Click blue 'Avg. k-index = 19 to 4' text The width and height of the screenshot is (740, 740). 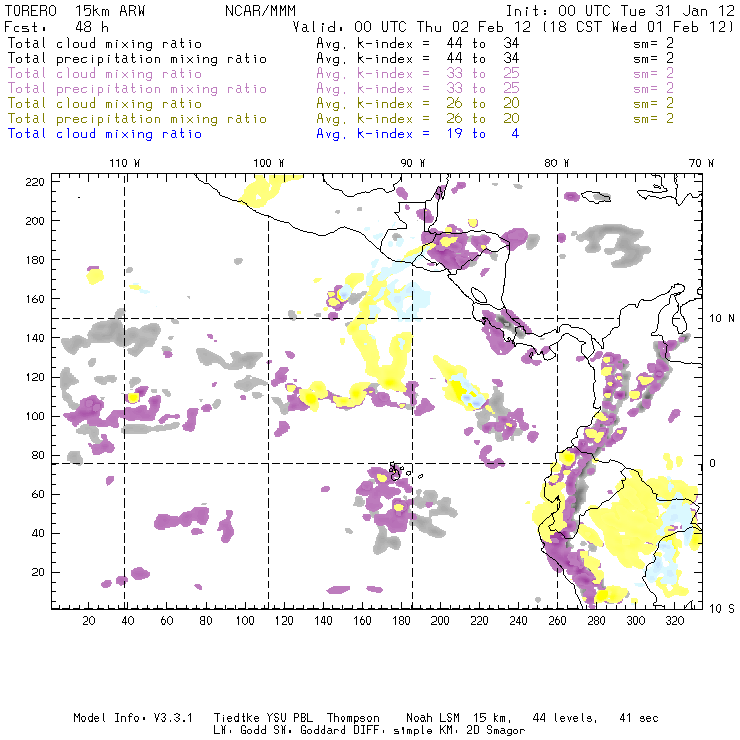(418, 134)
